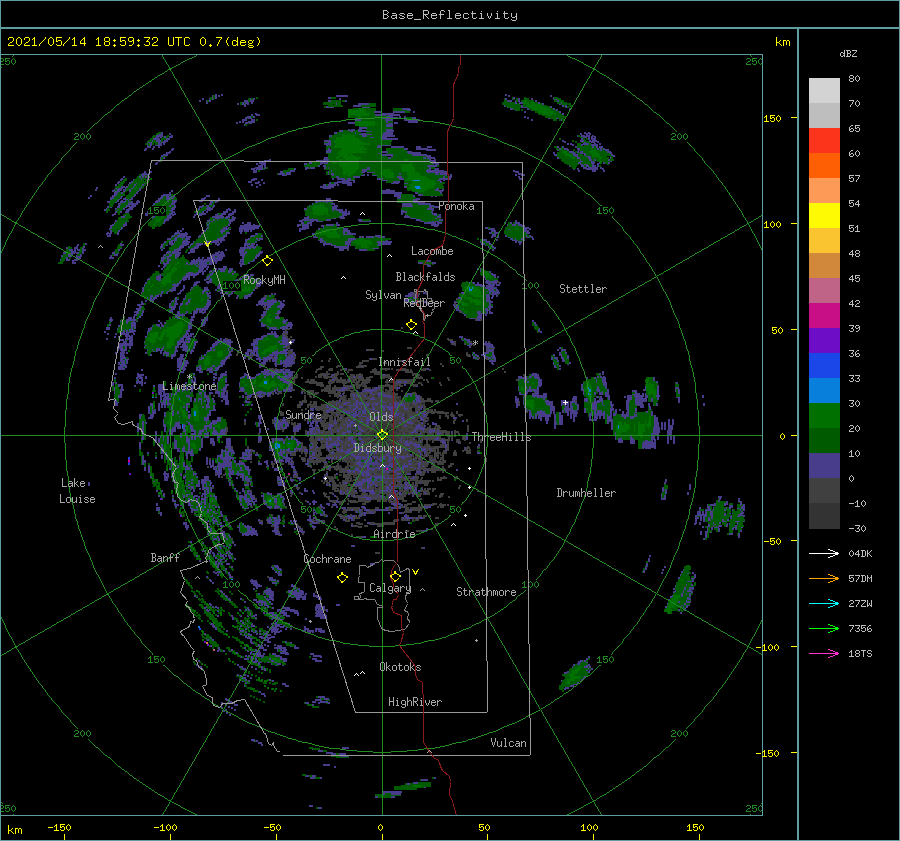Click the dBZ legend heading

click(848, 53)
